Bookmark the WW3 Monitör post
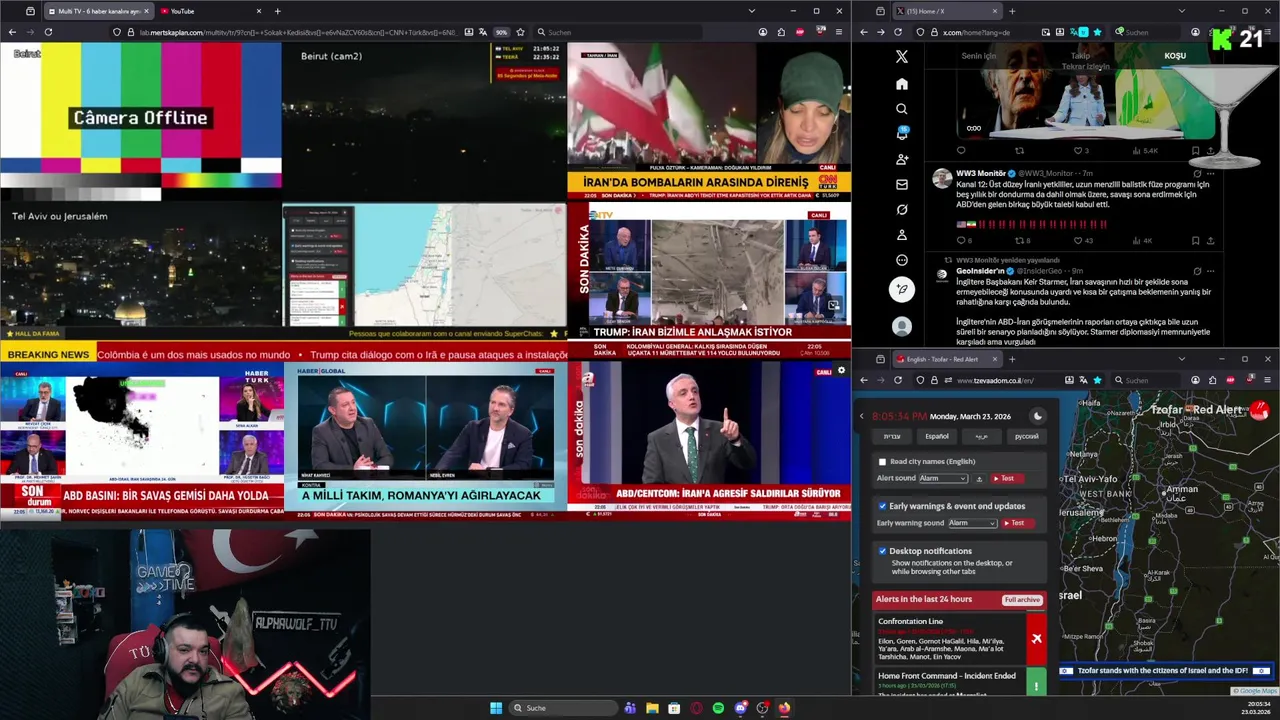 1195,240
